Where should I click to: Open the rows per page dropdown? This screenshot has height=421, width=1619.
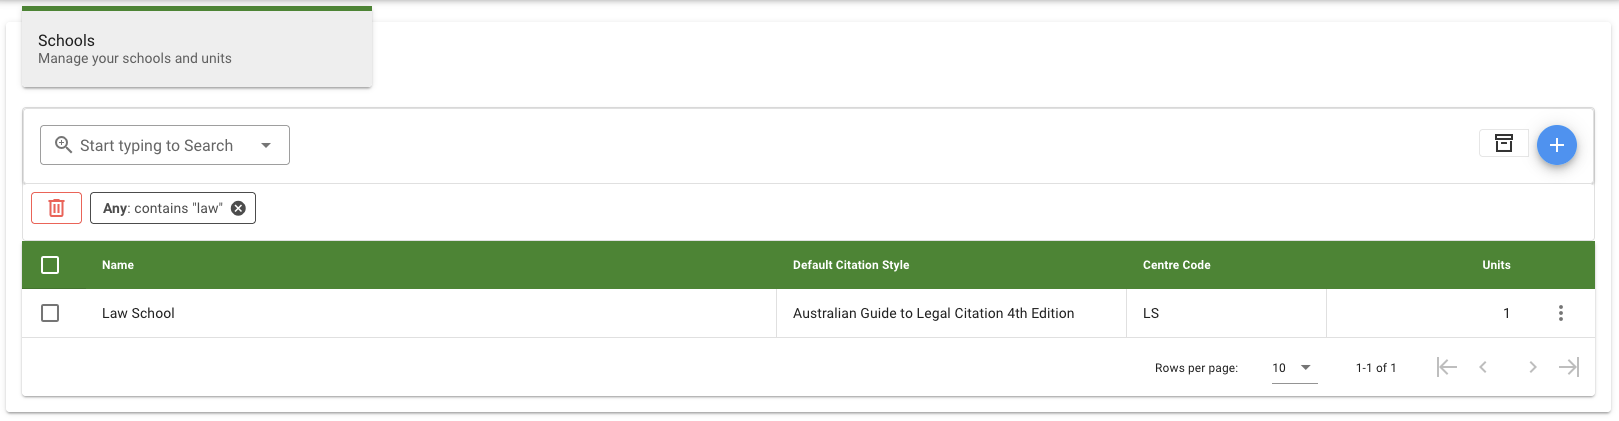[x=1293, y=368]
